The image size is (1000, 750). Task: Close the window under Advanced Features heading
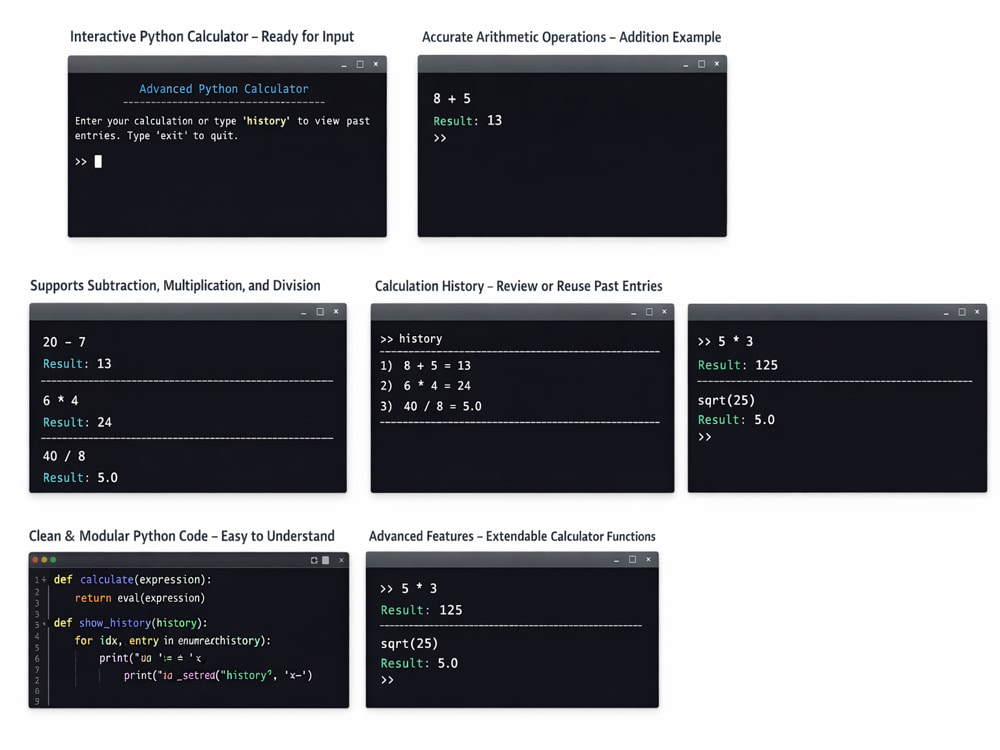[649, 559]
